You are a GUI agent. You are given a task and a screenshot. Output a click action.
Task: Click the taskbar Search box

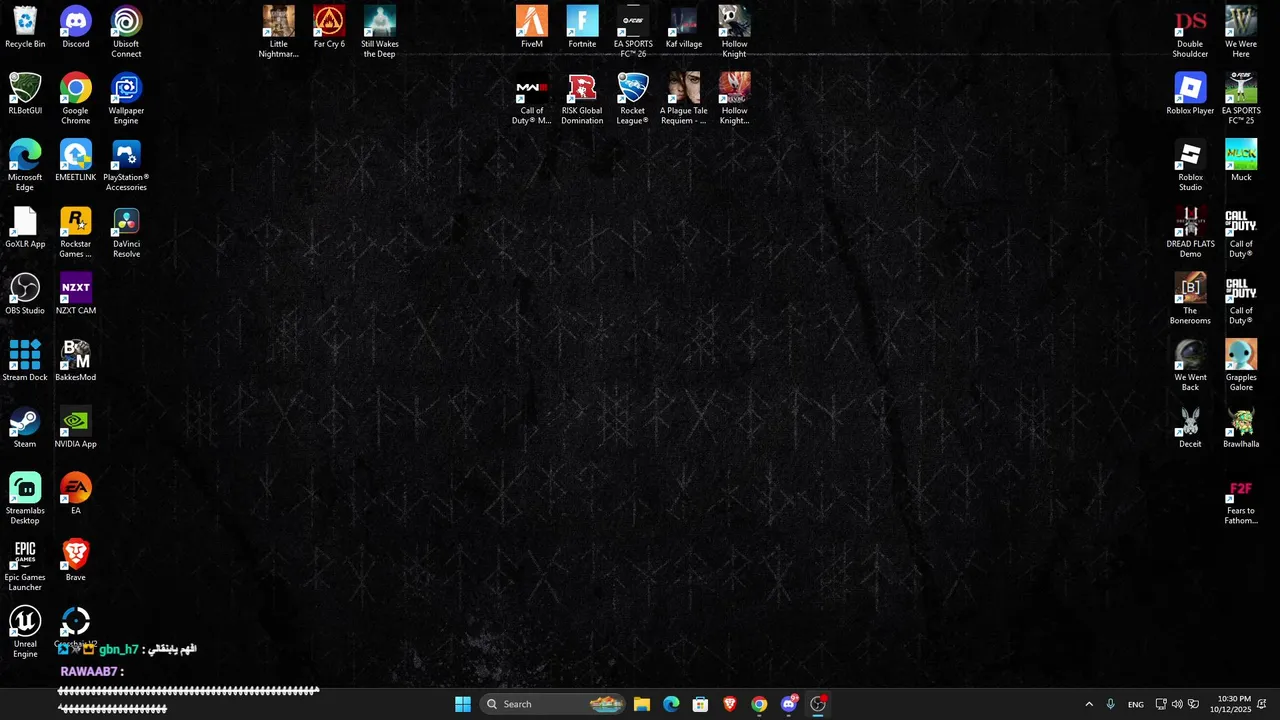(x=553, y=704)
